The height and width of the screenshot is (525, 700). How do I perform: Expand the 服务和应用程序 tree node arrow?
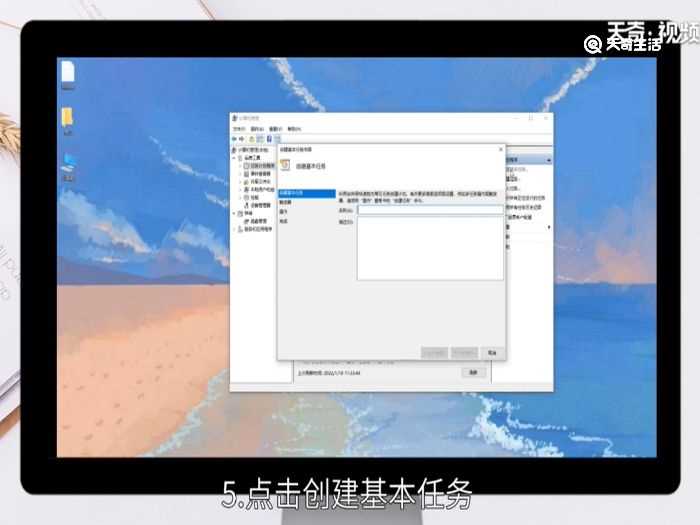(234, 229)
